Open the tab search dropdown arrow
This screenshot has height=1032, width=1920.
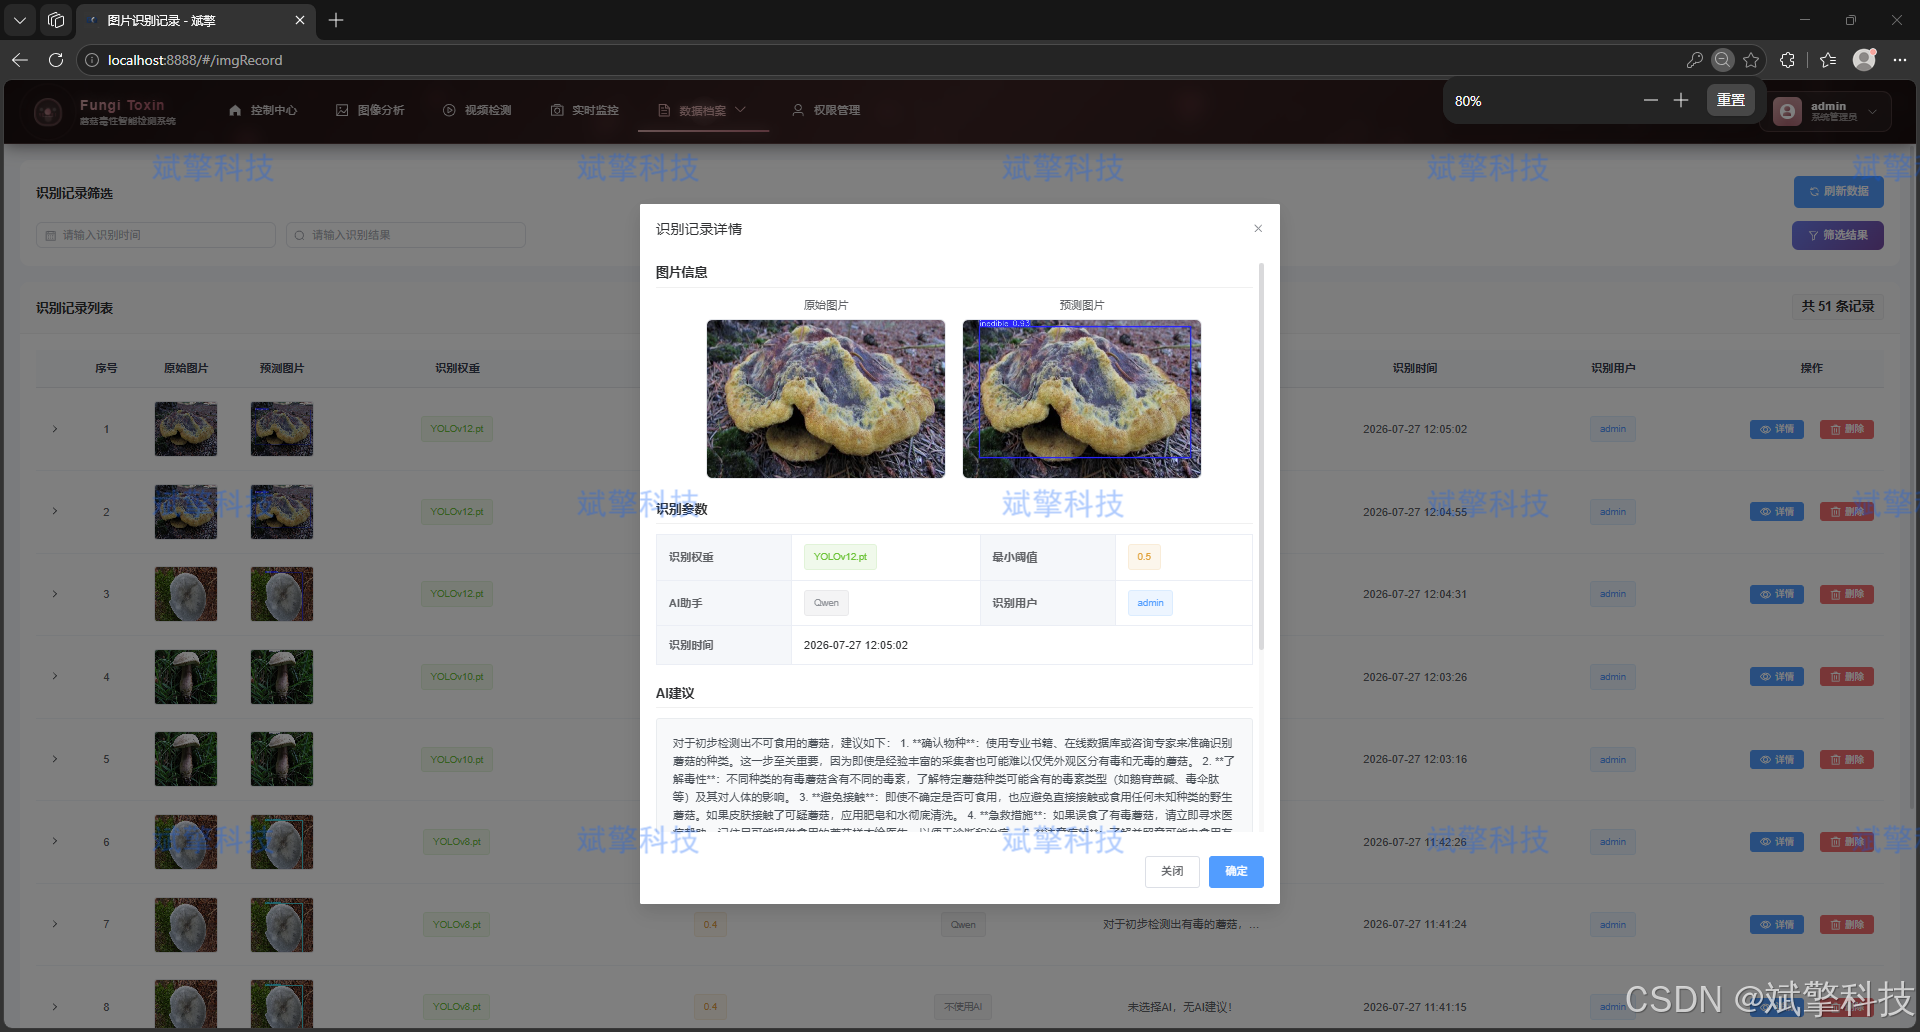[20, 20]
